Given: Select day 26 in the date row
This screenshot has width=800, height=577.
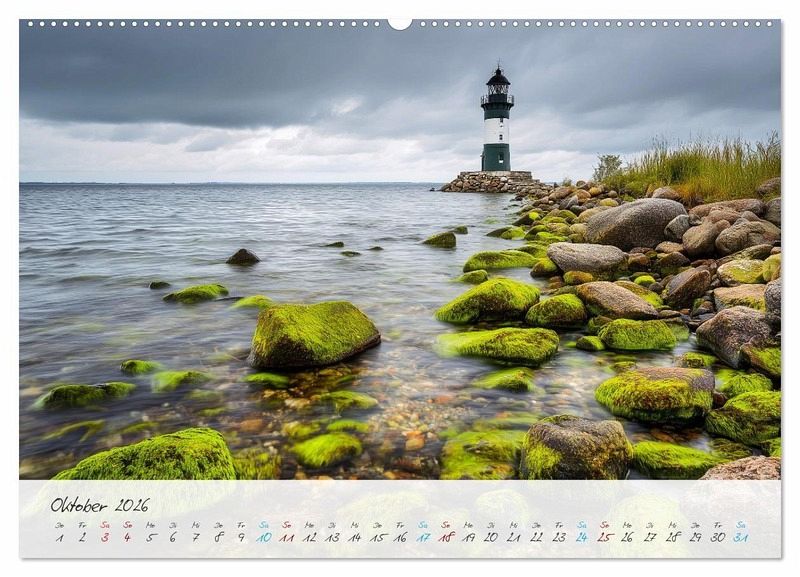Looking at the screenshot, I should (627, 537).
